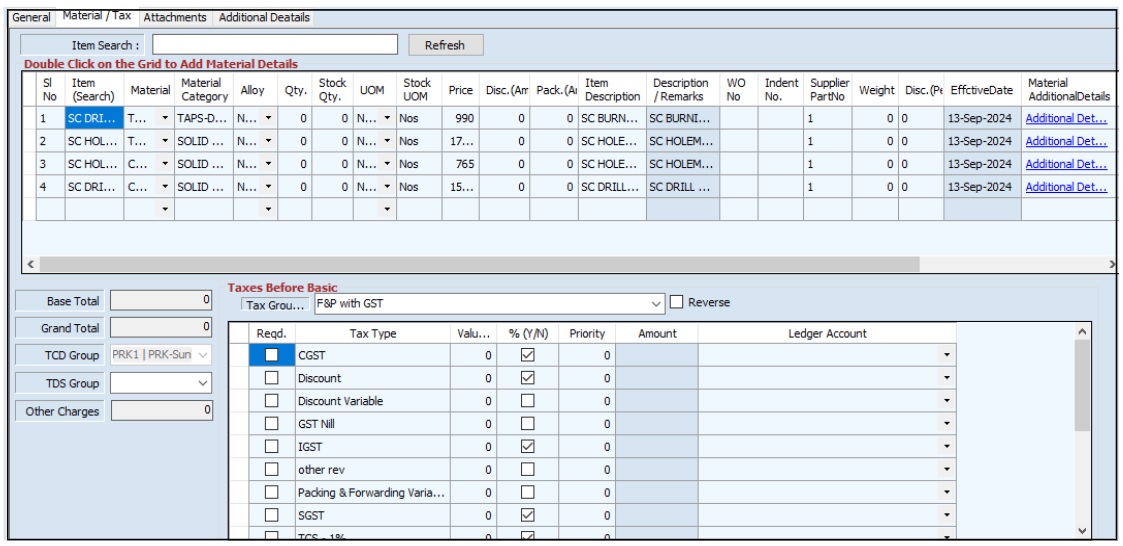Expand Ledger Account dropdown for CGST row
This screenshot has width=1123, height=546.
coord(946,356)
